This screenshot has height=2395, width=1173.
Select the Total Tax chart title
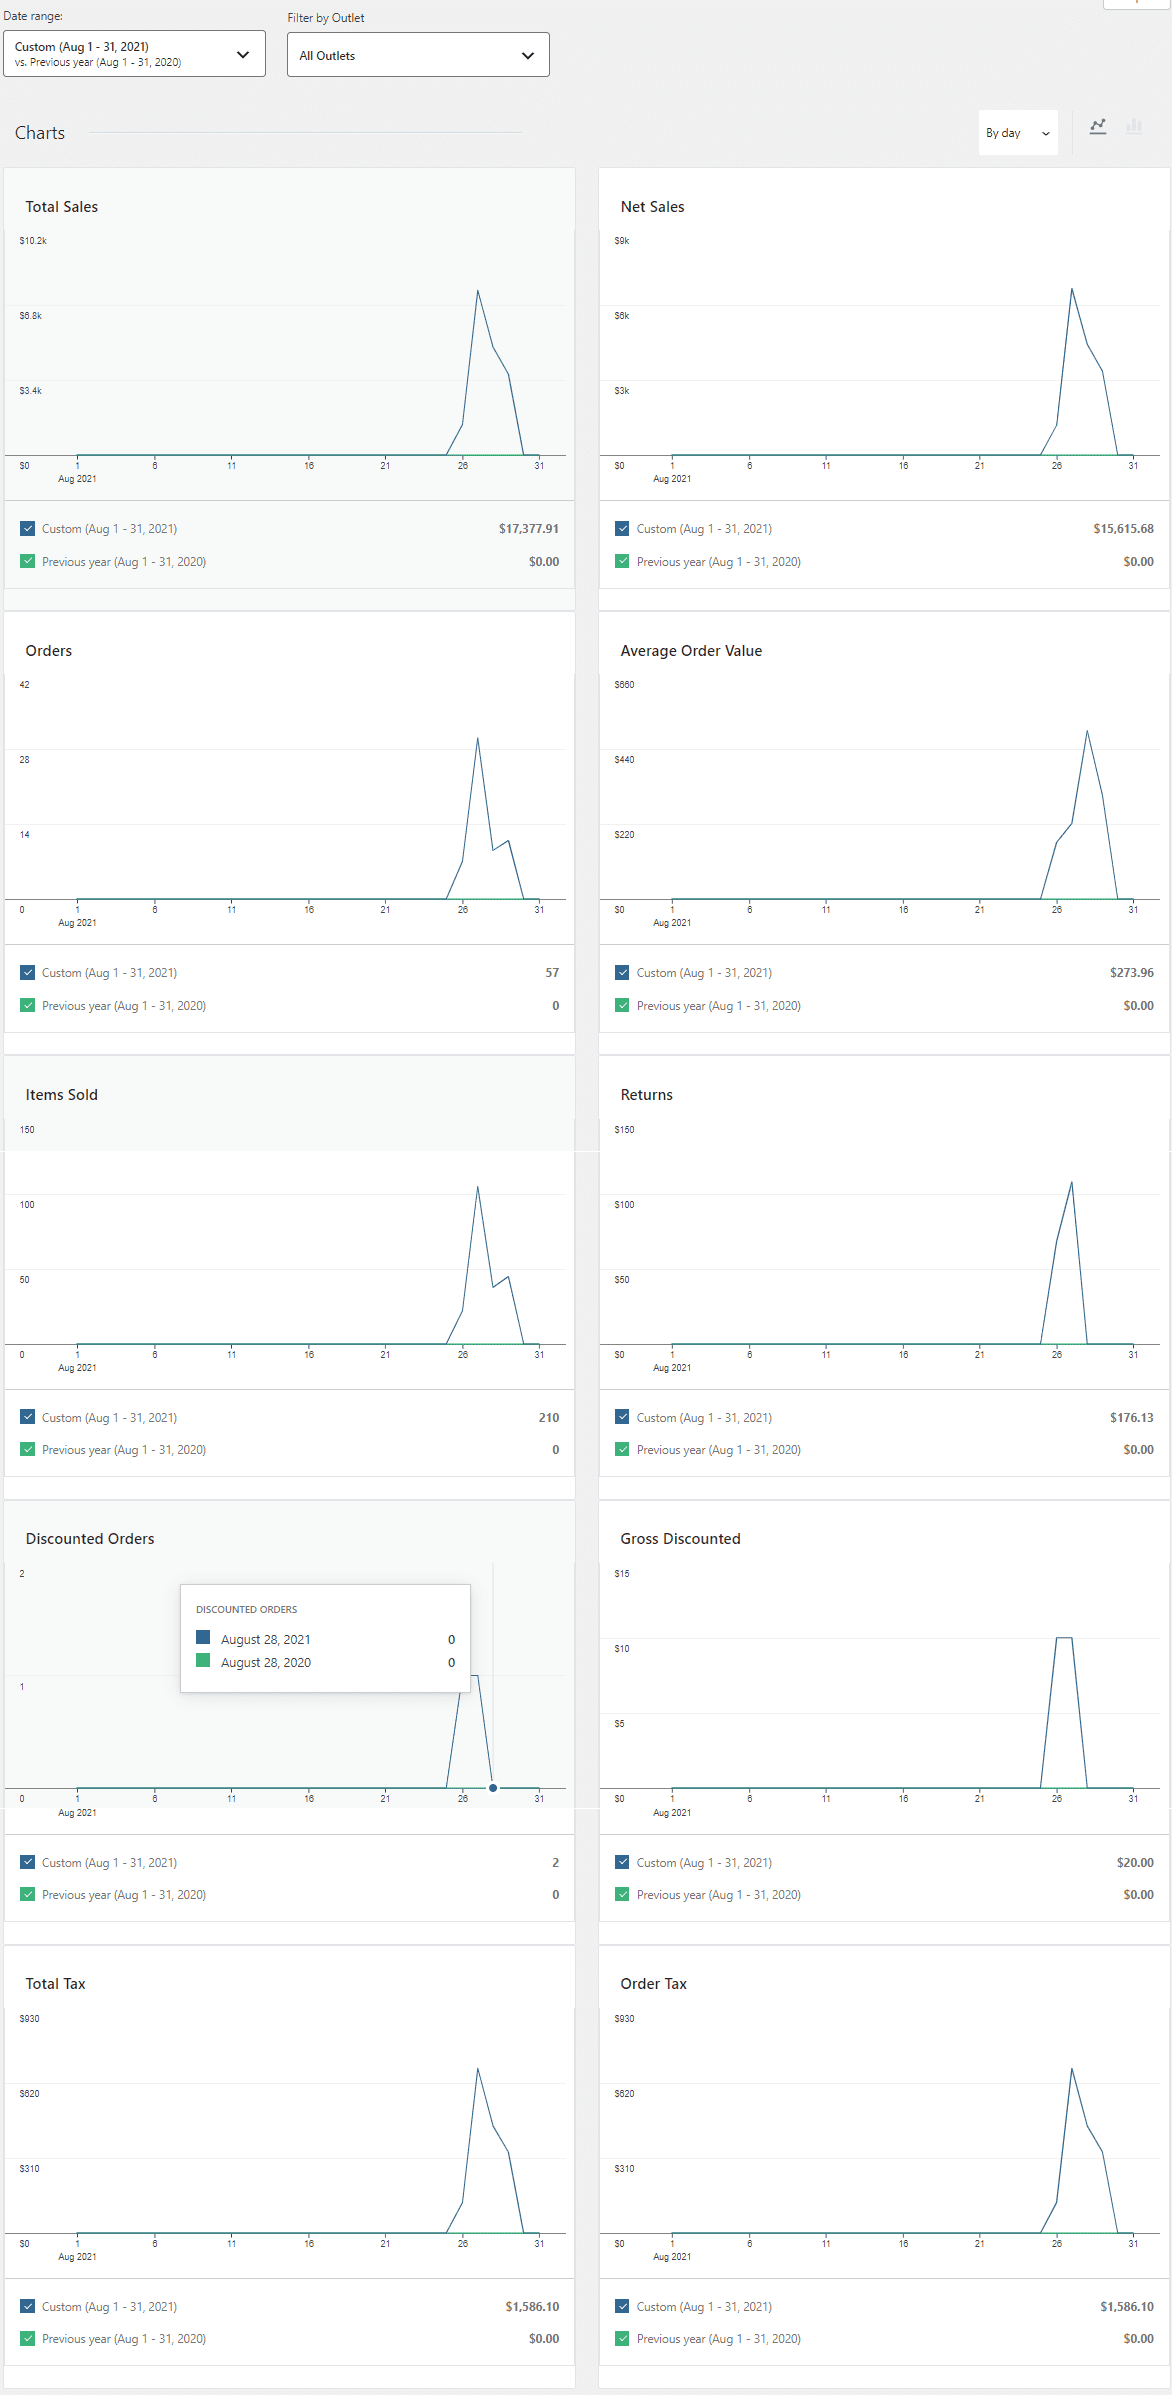point(56,1984)
